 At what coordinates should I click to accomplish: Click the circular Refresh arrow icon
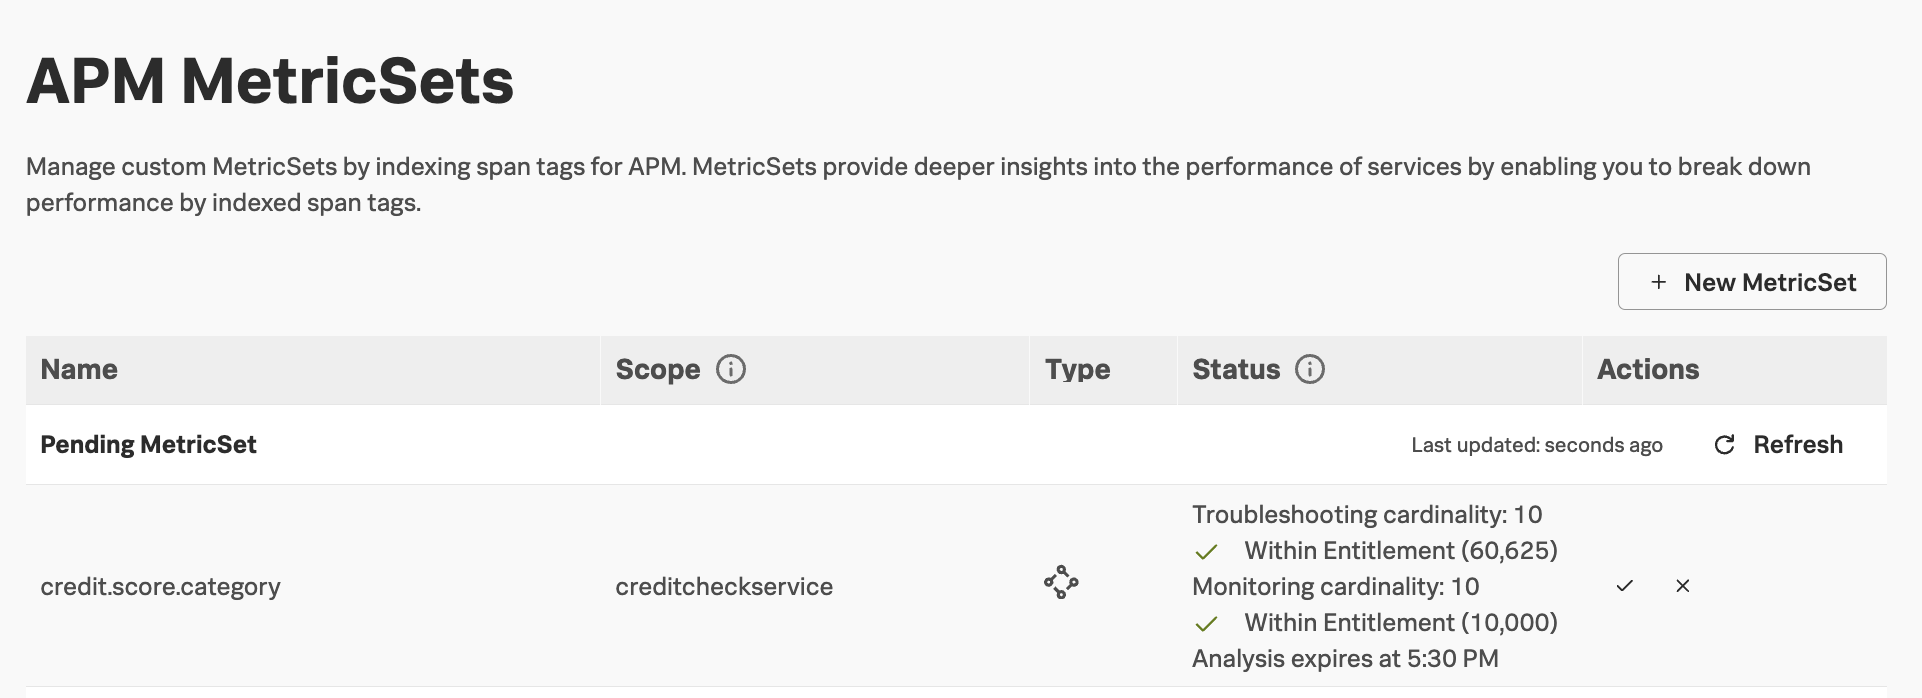pyautogui.click(x=1724, y=445)
